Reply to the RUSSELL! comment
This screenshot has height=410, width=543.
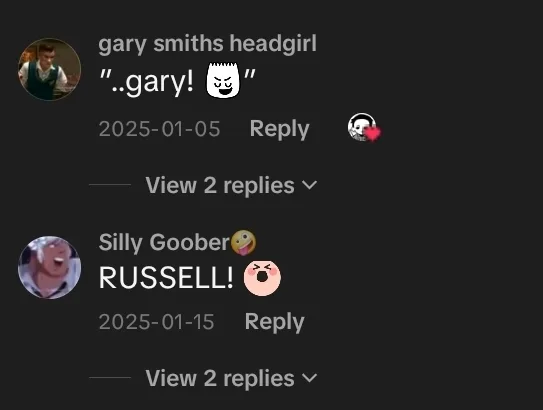[x=275, y=322]
